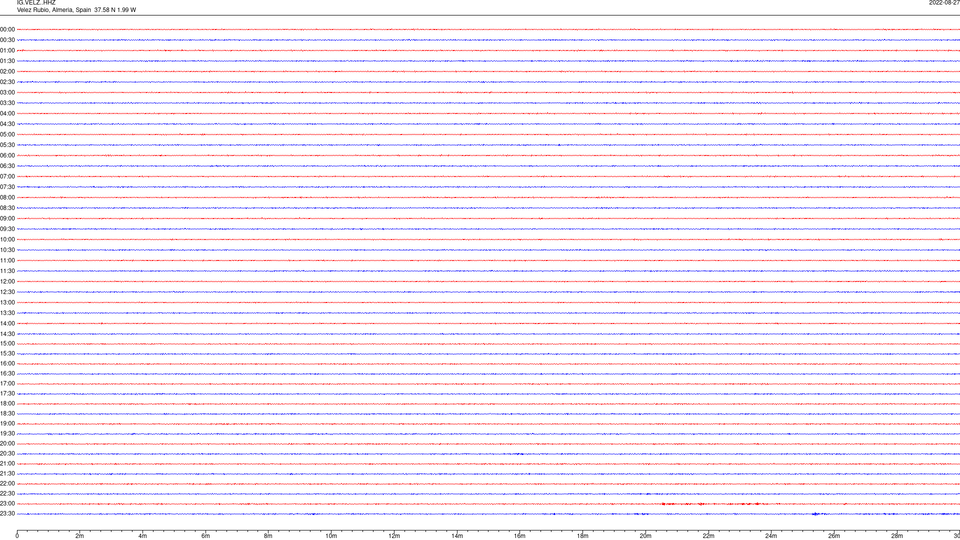
Task: Click the 2m tick label on time axis
Action: 80,536
